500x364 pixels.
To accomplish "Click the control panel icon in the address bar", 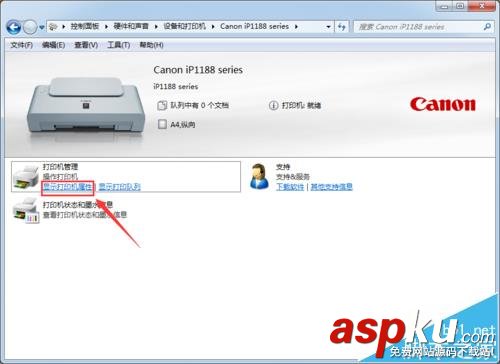I will point(53,27).
